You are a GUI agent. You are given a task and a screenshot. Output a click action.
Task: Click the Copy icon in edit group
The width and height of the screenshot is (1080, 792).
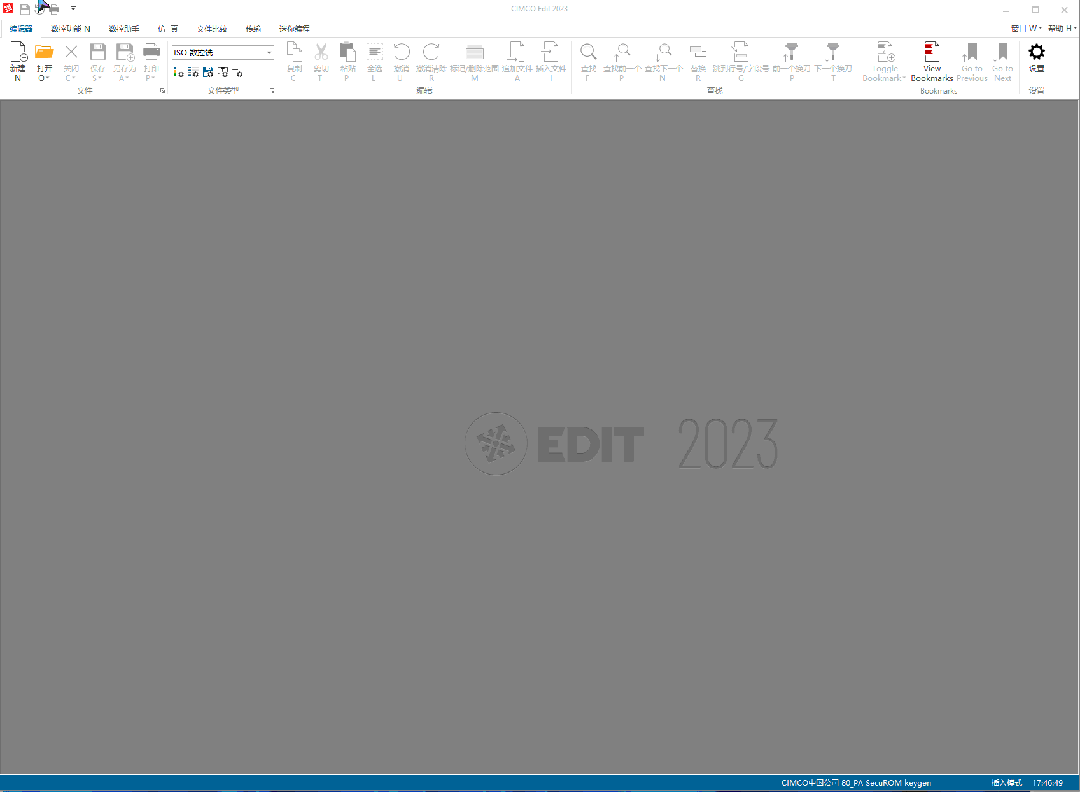click(x=294, y=52)
